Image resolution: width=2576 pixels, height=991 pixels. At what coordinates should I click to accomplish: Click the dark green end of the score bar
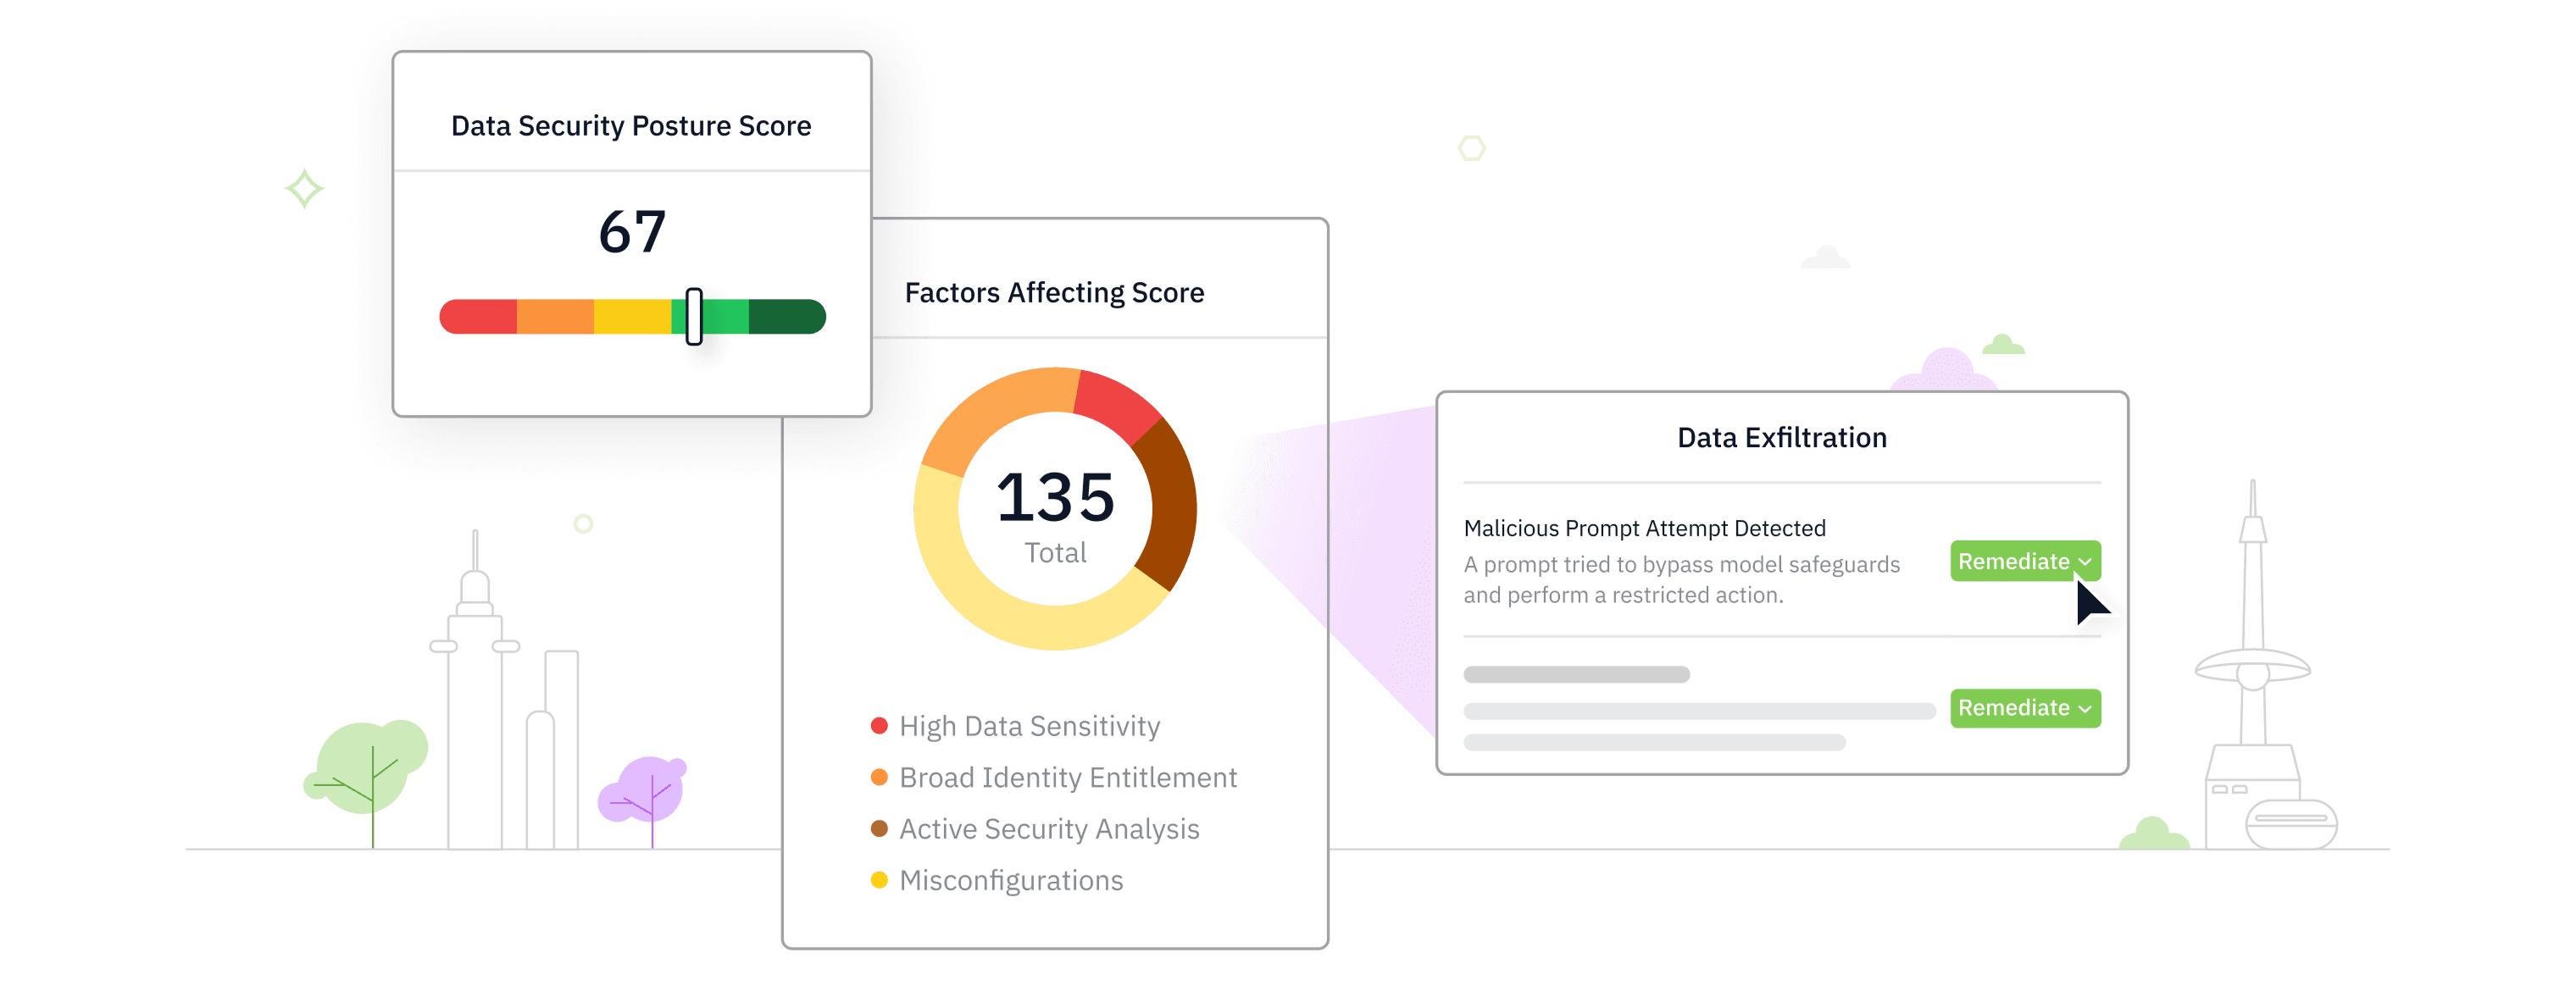click(787, 317)
